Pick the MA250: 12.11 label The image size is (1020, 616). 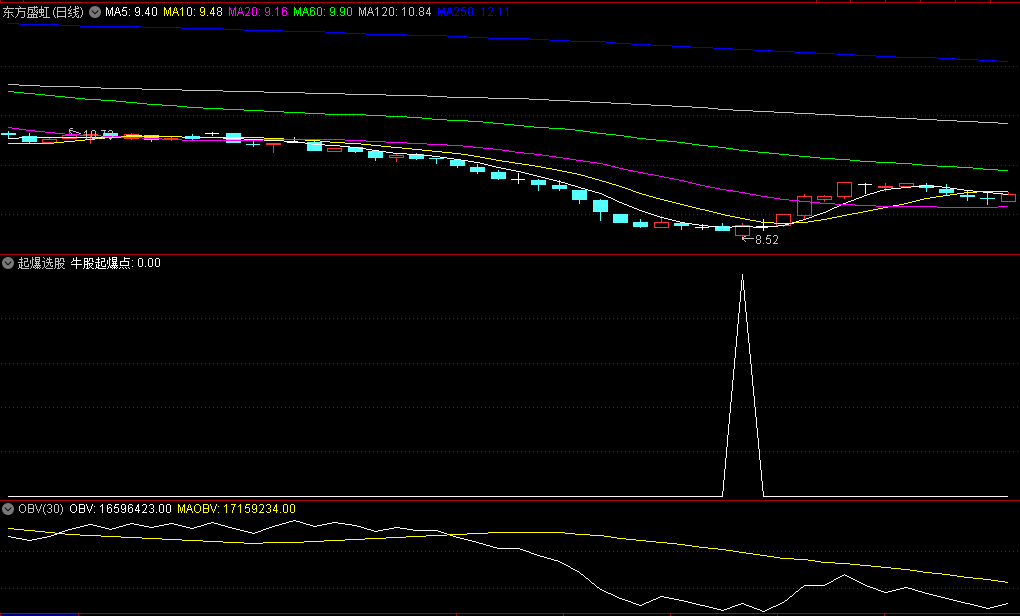tap(474, 12)
